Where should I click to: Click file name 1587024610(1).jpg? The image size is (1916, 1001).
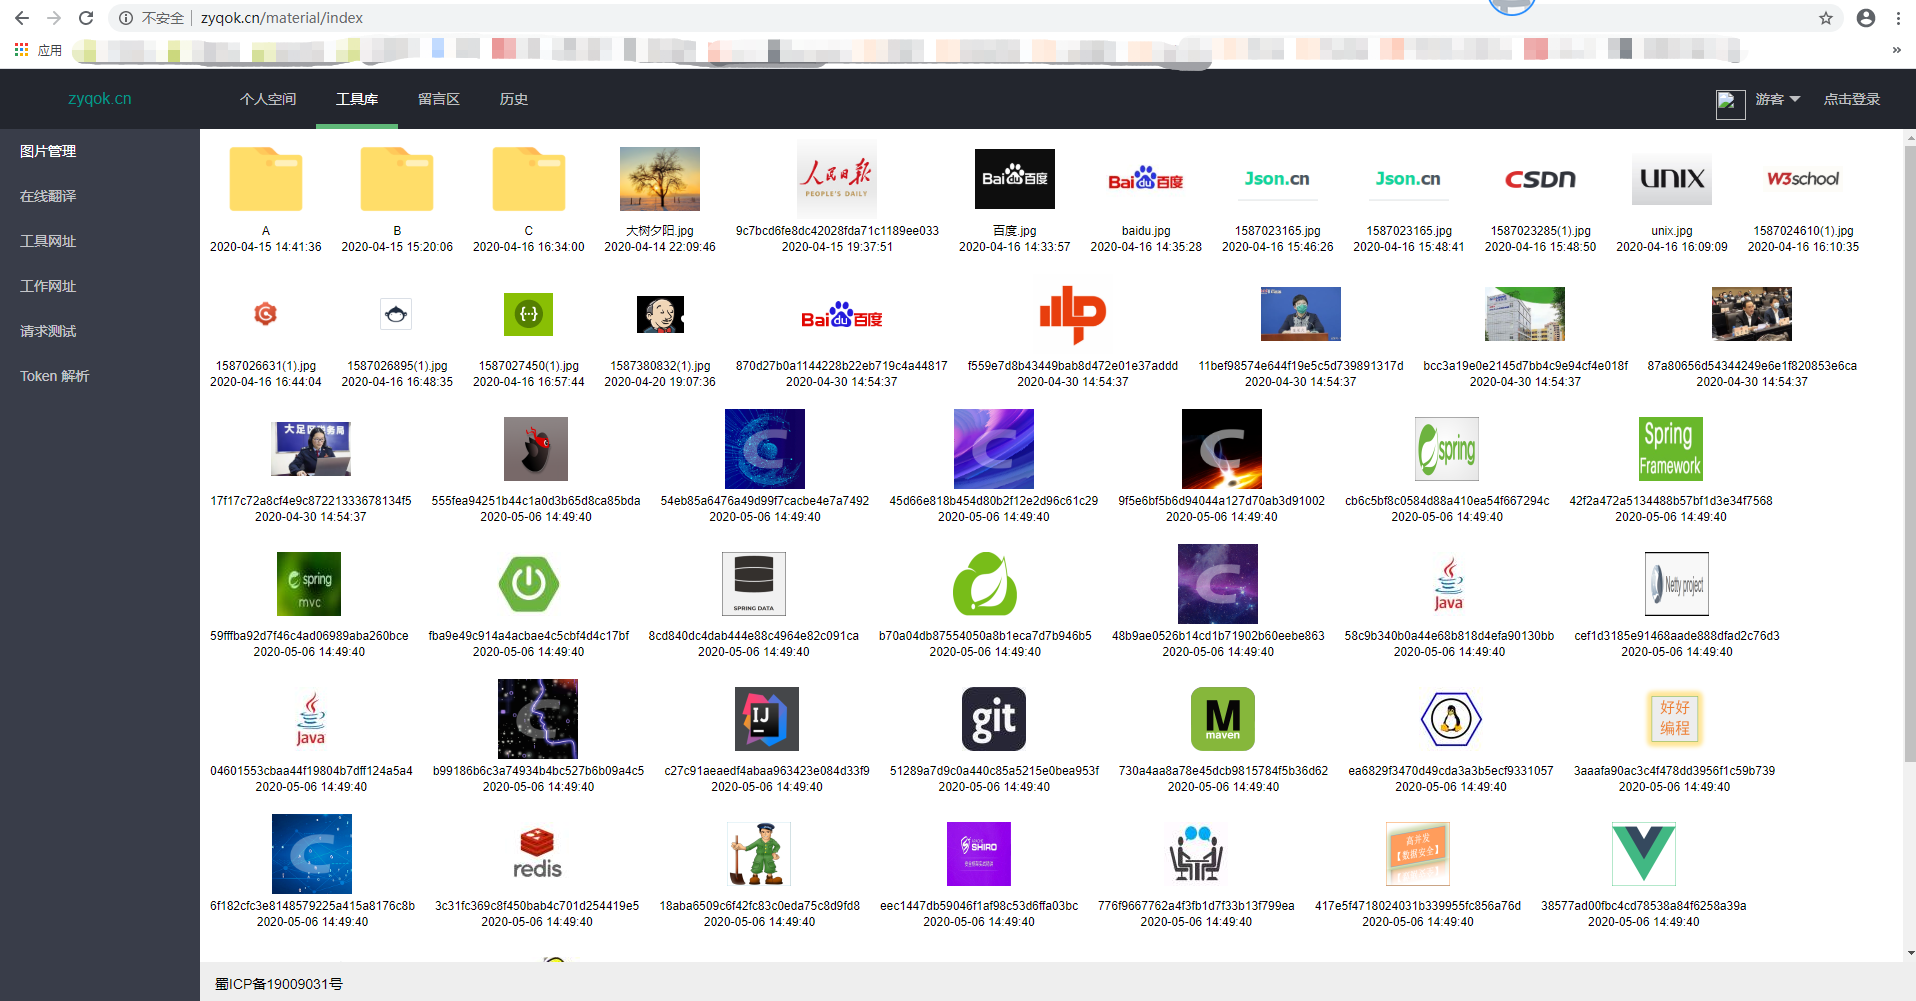point(1803,231)
